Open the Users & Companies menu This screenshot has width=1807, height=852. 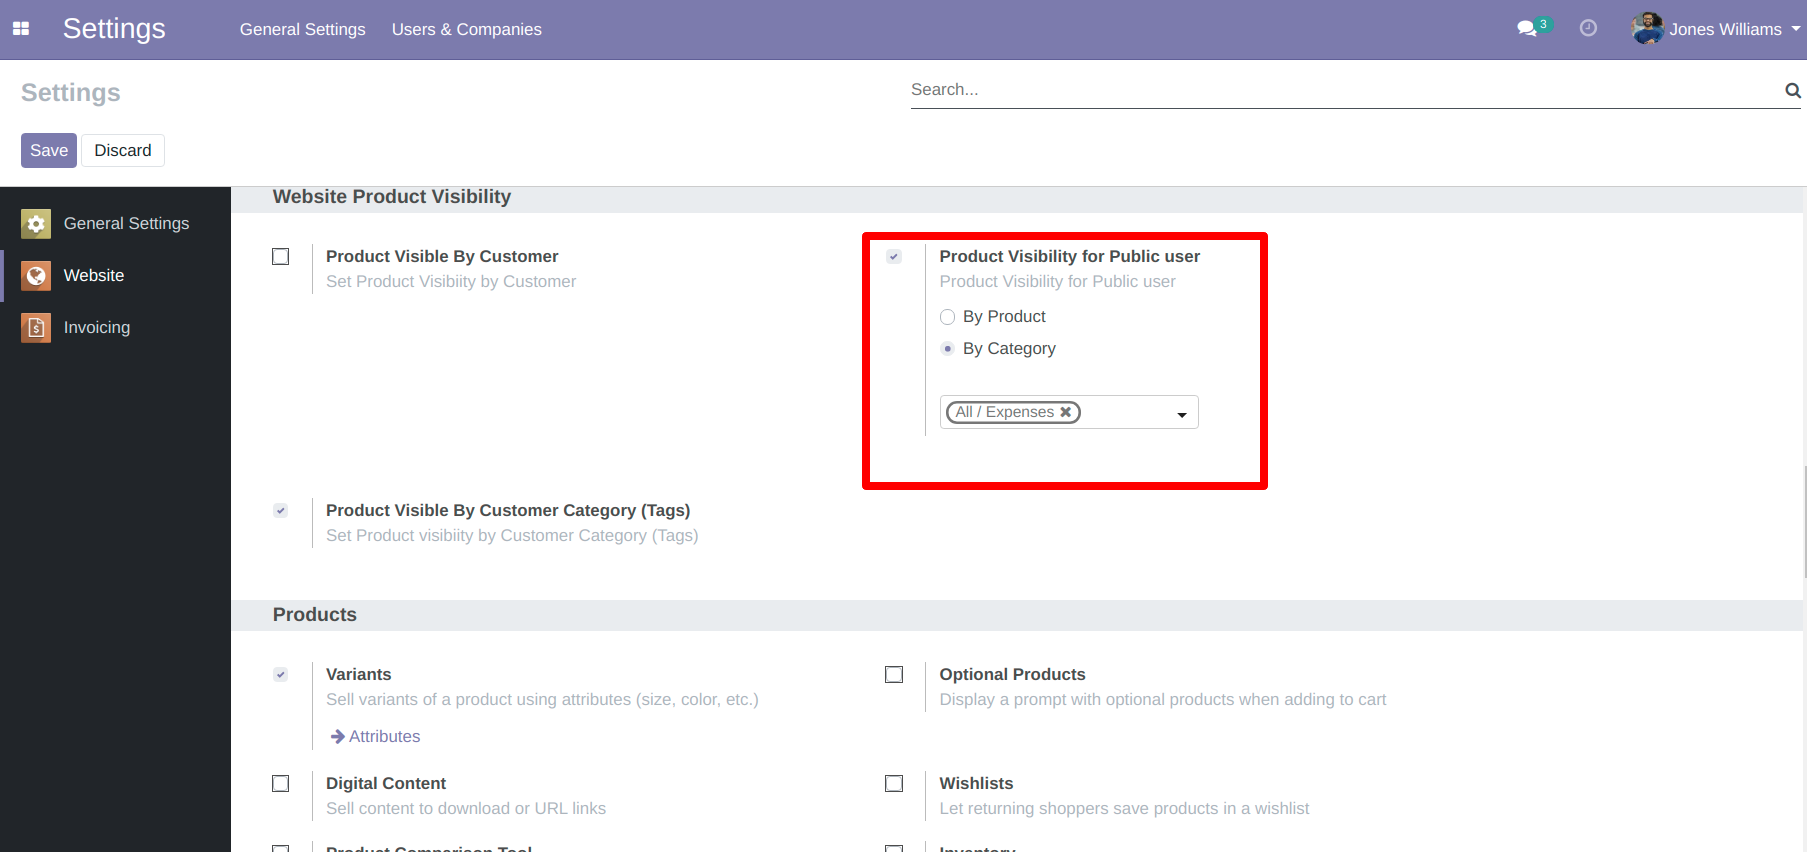coord(466,29)
